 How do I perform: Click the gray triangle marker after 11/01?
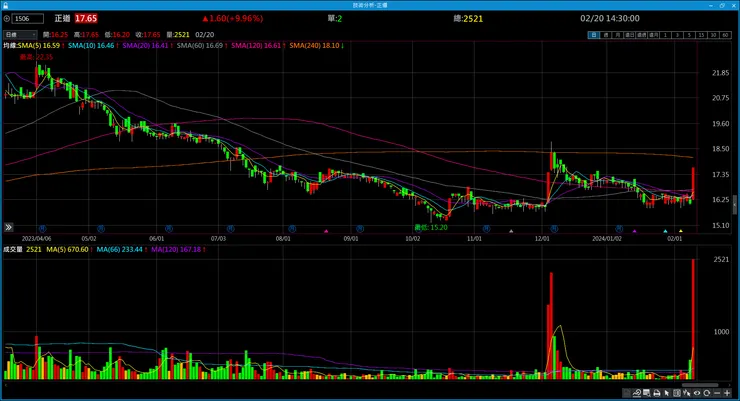coord(511,231)
